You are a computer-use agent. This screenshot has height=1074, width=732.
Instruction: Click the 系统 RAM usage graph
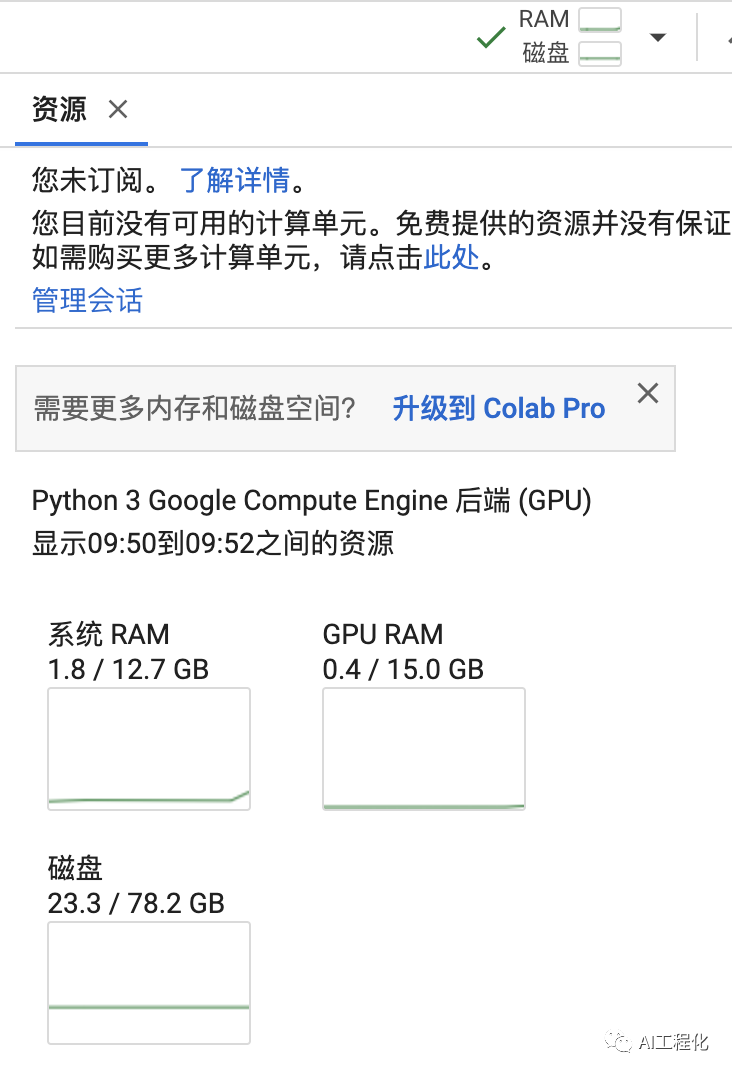click(149, 748)
